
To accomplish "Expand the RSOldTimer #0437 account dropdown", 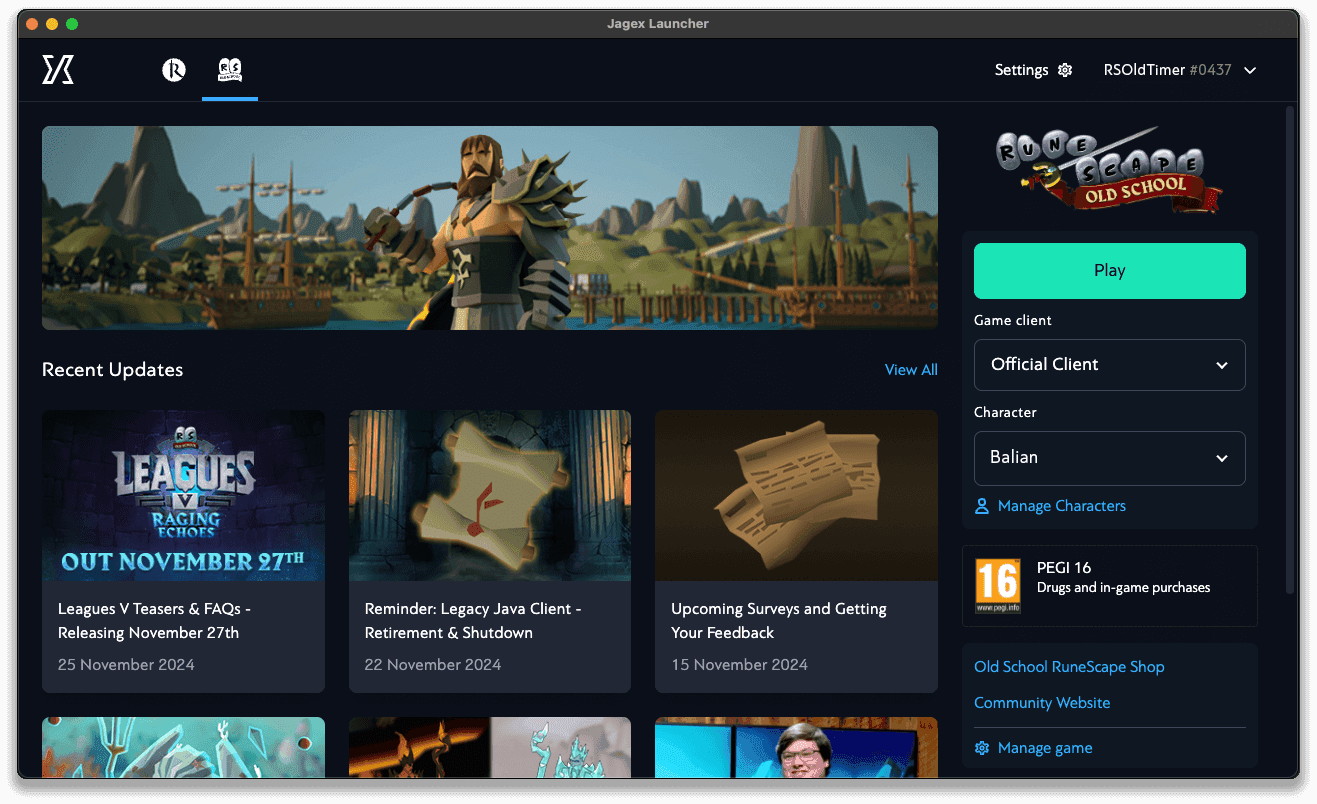I will click(1180, 70).
